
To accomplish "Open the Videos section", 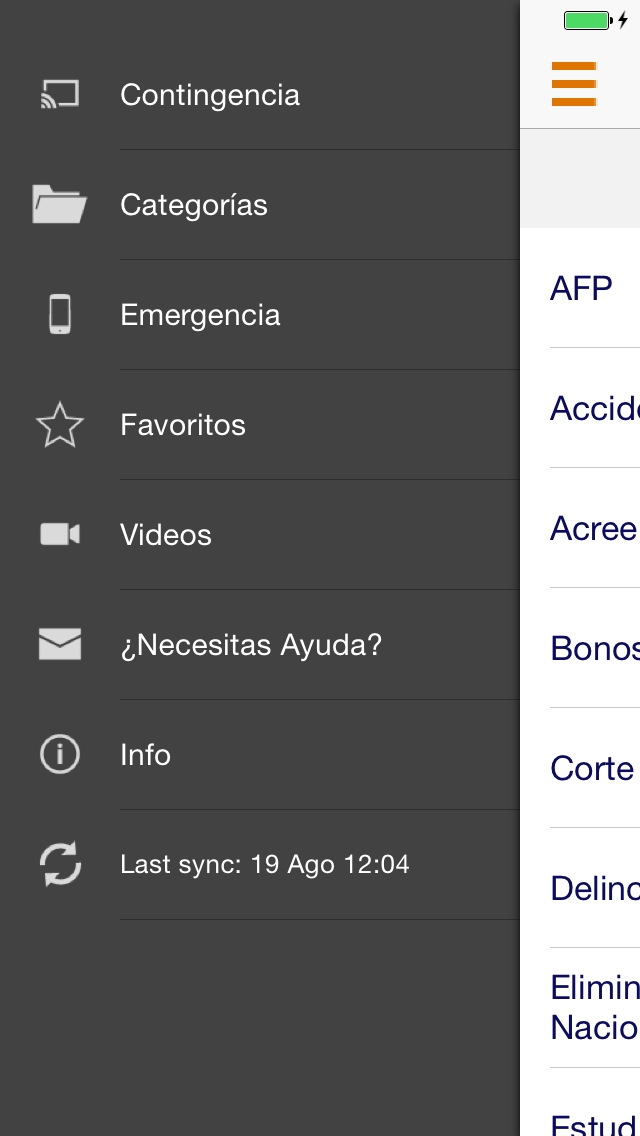I will tap(166, 534).
